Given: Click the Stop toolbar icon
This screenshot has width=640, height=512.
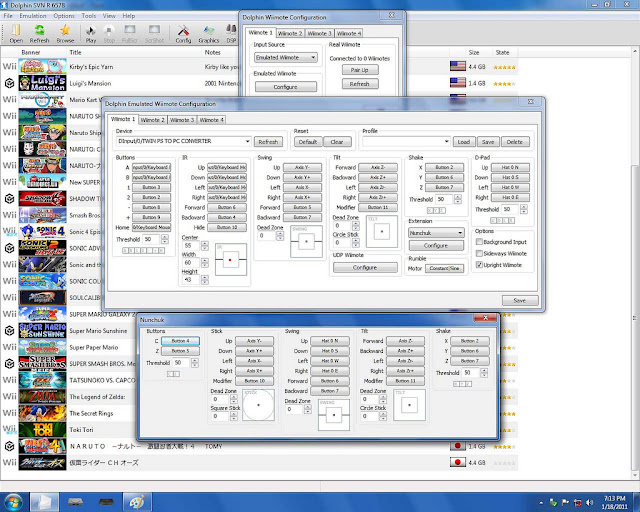Looking at the screenshot, I should (x=109, y=33).
